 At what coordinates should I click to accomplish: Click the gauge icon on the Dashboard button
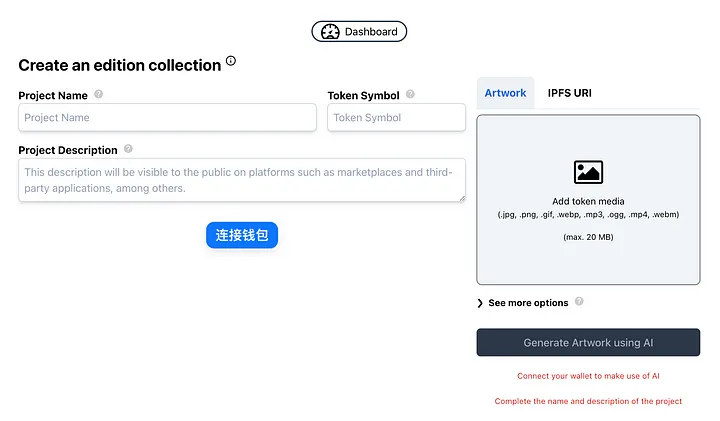tap(330, 32)
